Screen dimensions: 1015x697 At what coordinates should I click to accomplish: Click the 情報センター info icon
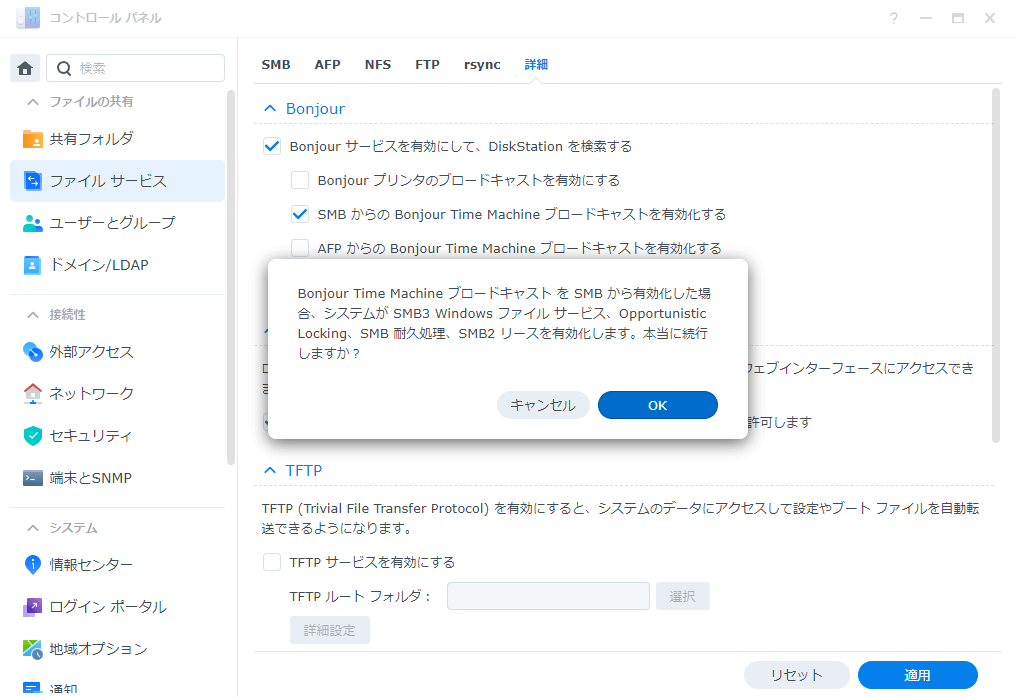(33, 565)
